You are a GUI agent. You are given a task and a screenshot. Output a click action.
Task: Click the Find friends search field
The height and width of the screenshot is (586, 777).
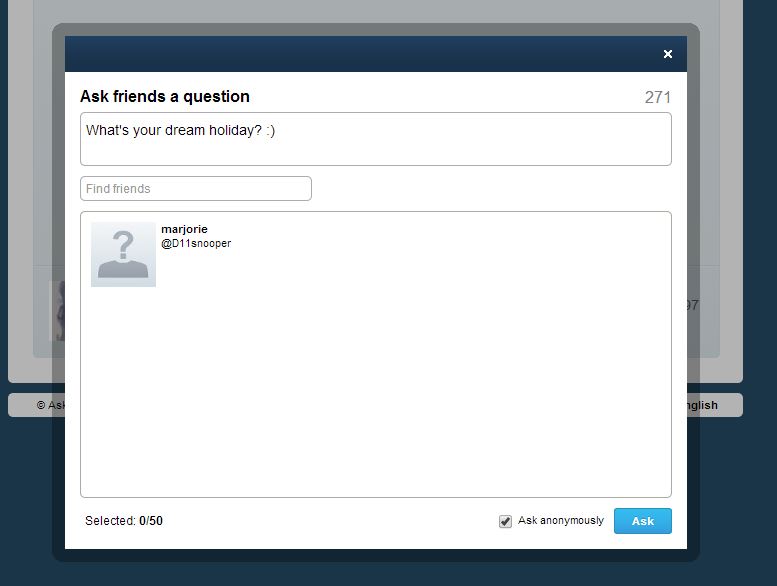pos(196,189)
